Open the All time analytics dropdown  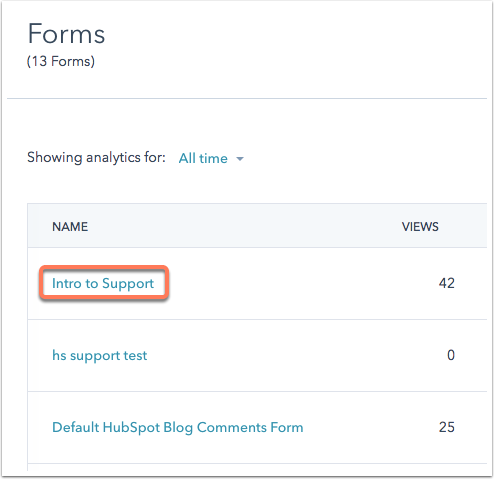click(211, 158)
